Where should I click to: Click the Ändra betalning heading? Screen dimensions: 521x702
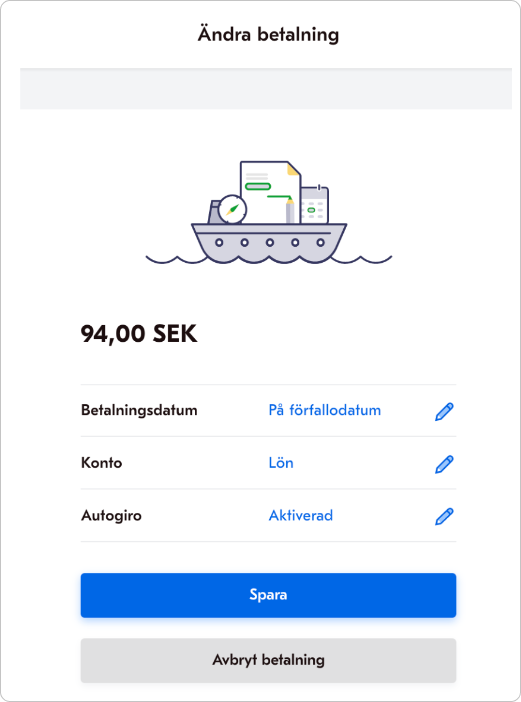point(269,34)
